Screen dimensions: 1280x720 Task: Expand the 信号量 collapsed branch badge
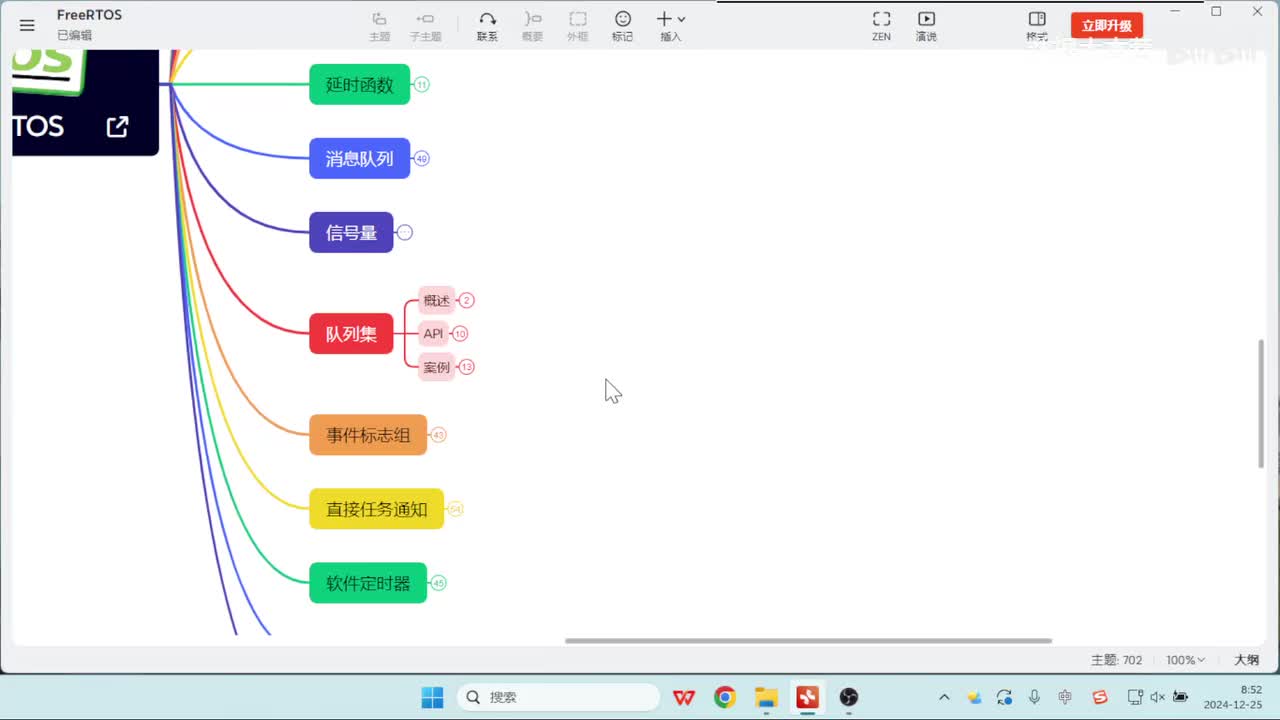point(405,232)
